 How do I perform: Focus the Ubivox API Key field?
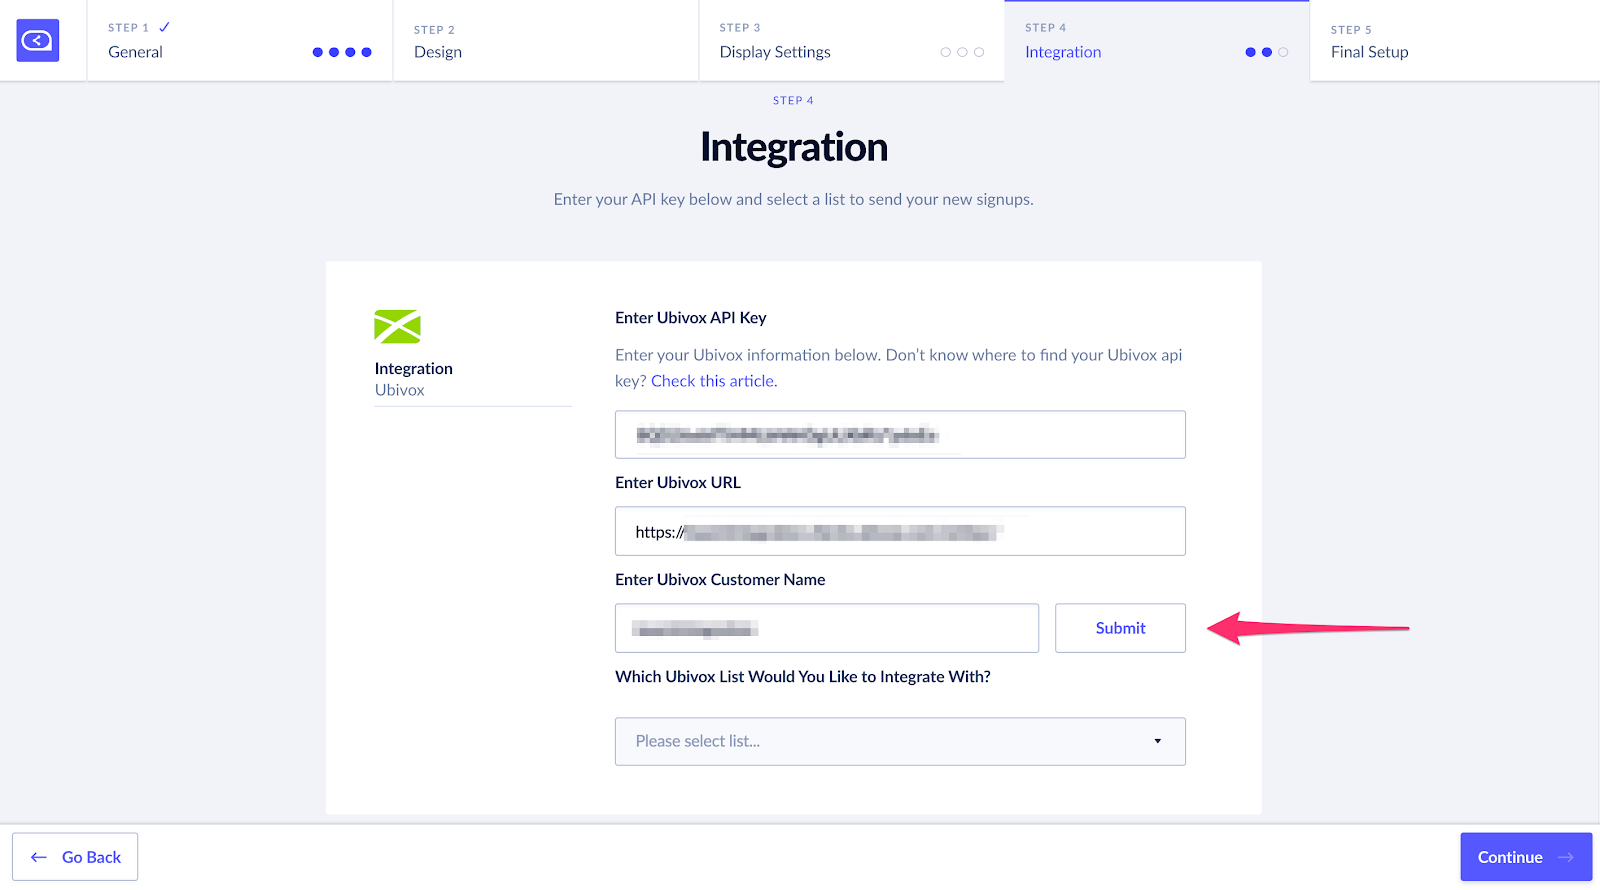[900, 435]
